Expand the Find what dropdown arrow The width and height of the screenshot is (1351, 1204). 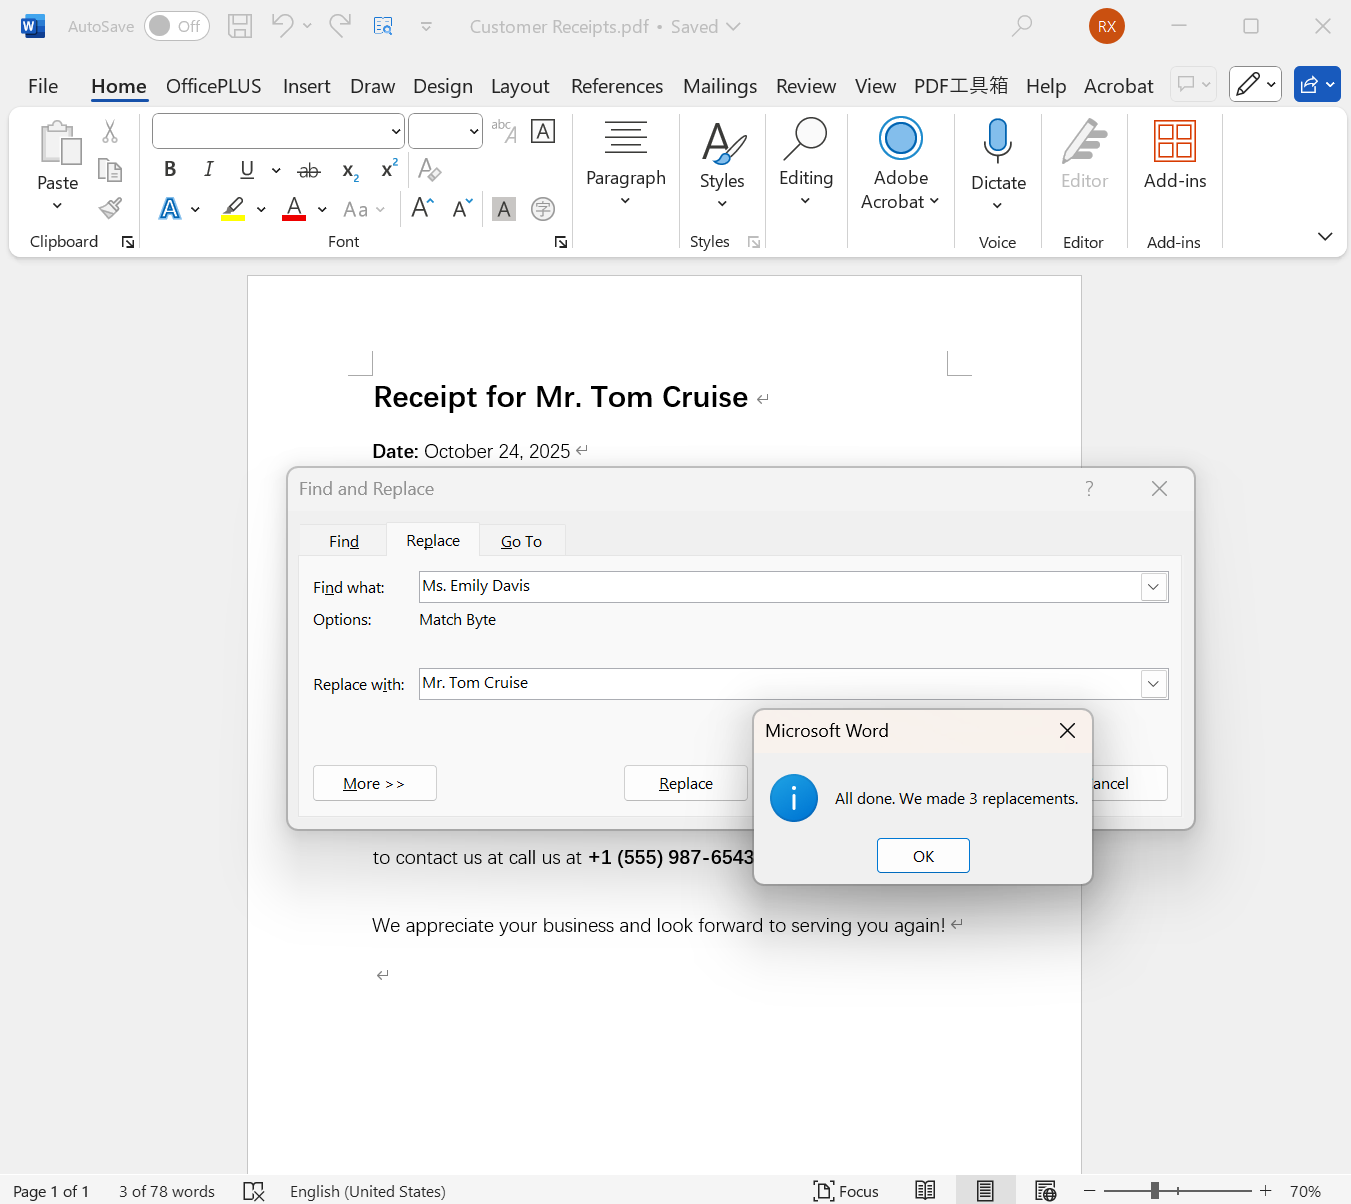1153,587
